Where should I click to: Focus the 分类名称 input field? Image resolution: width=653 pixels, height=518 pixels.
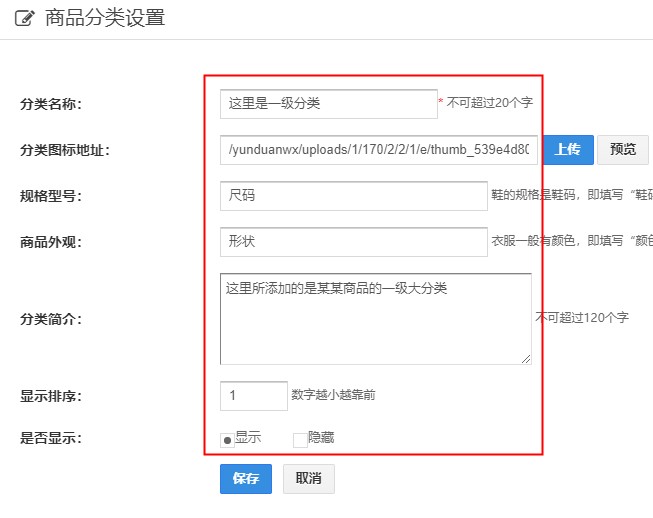click(328, 103)
